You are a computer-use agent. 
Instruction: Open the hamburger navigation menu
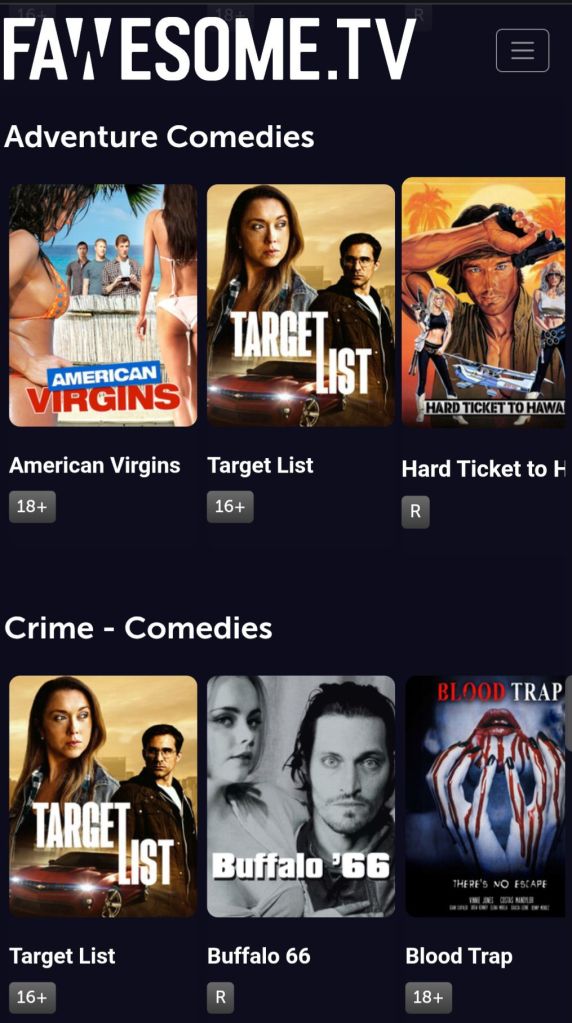pos(522,50)
